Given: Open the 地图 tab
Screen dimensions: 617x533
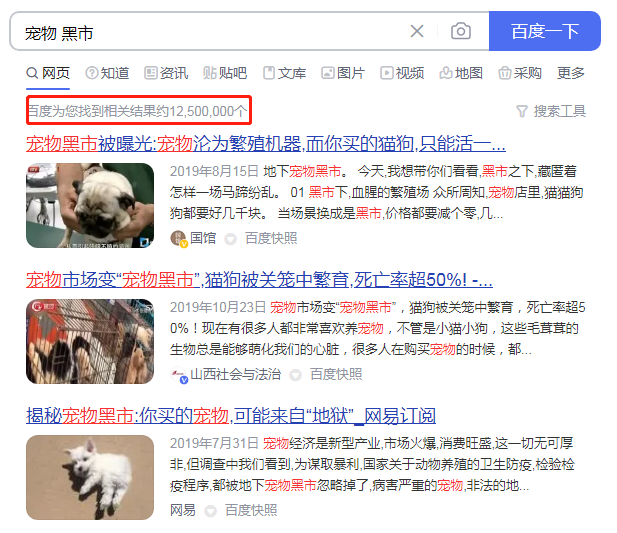Looking at the screenshot, I should tap(461, 73).
